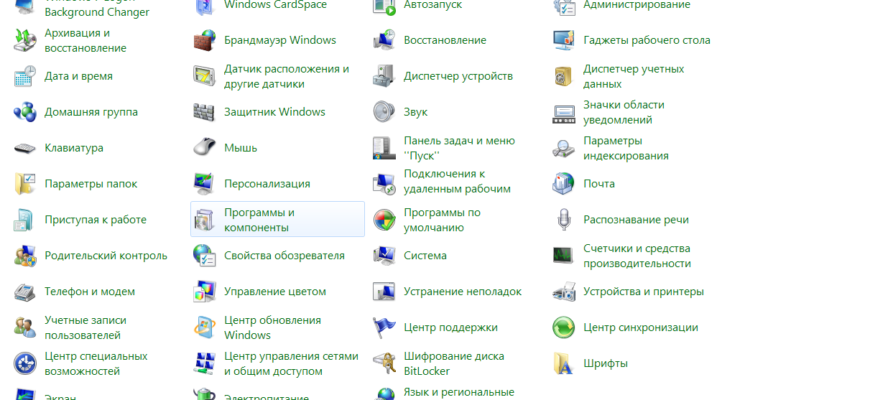870x400 pixels.
Task: Open the Защитник Windows wall icon
Action: point(204,112)
